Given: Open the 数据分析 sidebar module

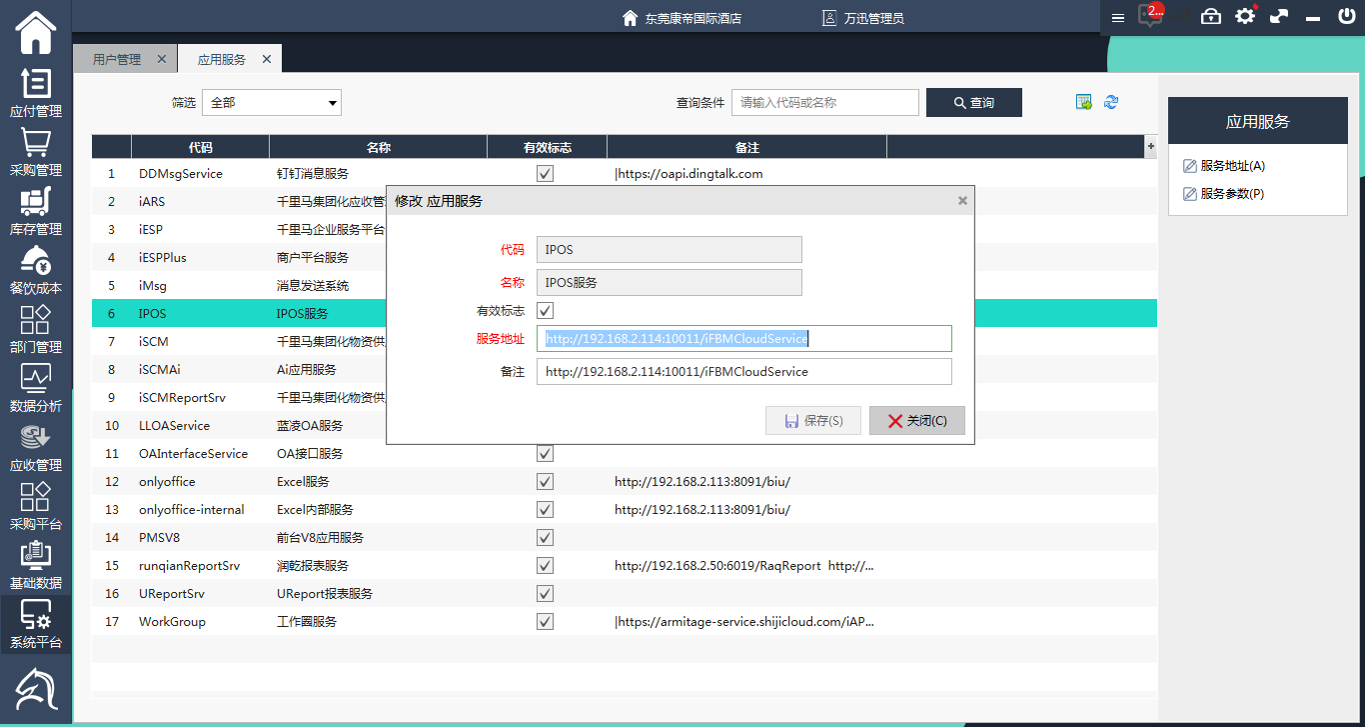Looking at the screenshot, I should pos(36,388).
